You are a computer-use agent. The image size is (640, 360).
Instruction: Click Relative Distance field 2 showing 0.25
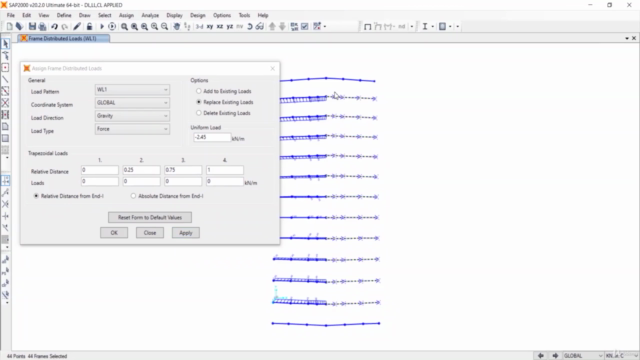[x=142, y=170]
